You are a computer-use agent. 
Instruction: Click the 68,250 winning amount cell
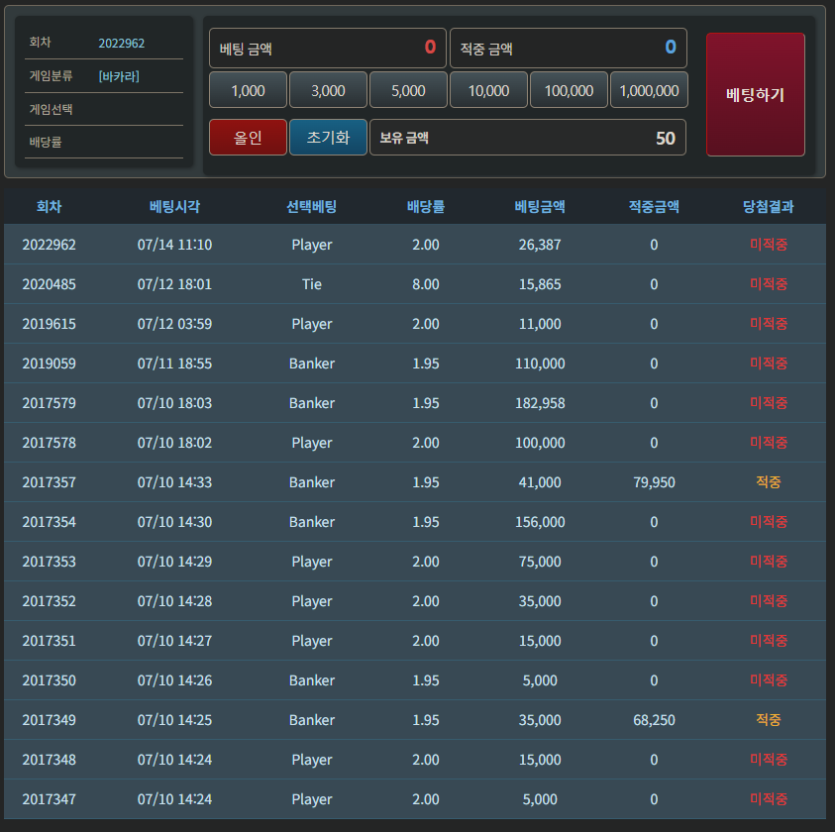[654, 720]
